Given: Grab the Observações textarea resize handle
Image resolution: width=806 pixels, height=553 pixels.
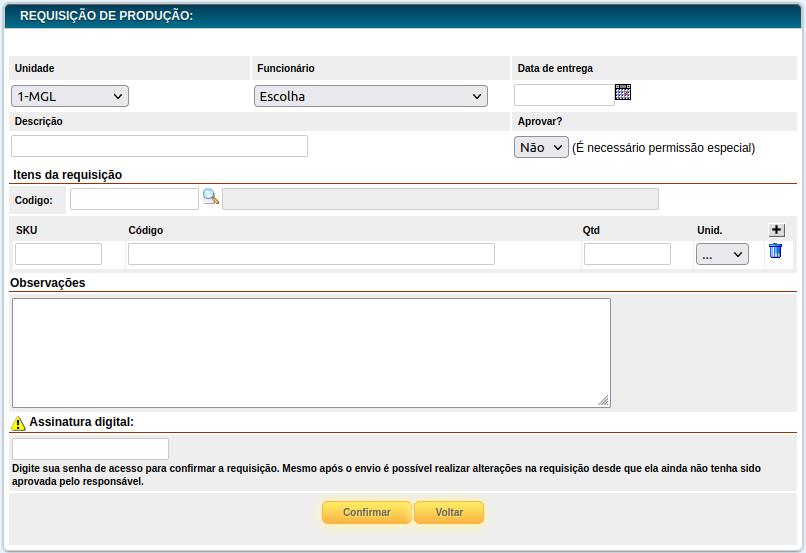Looking at the screenshot, I should coord(604,401).
